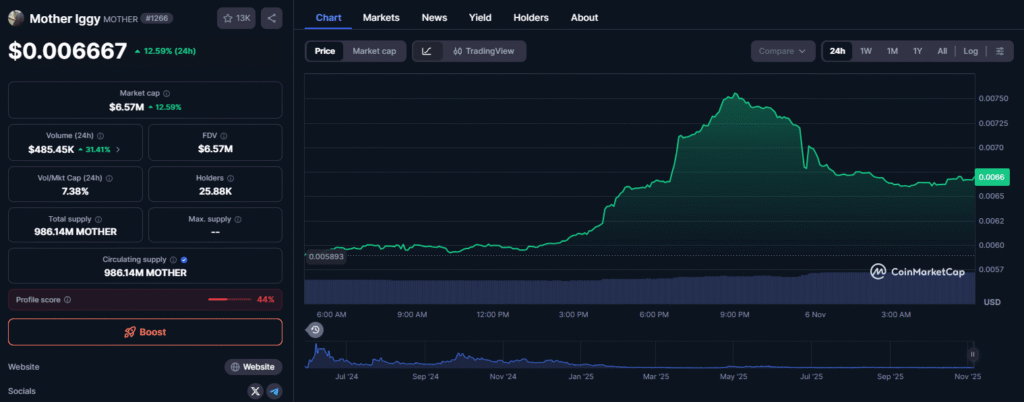Toggle Log scale on the chart
The width and height of the screenshot is (1024, 402).
point(970,51)
